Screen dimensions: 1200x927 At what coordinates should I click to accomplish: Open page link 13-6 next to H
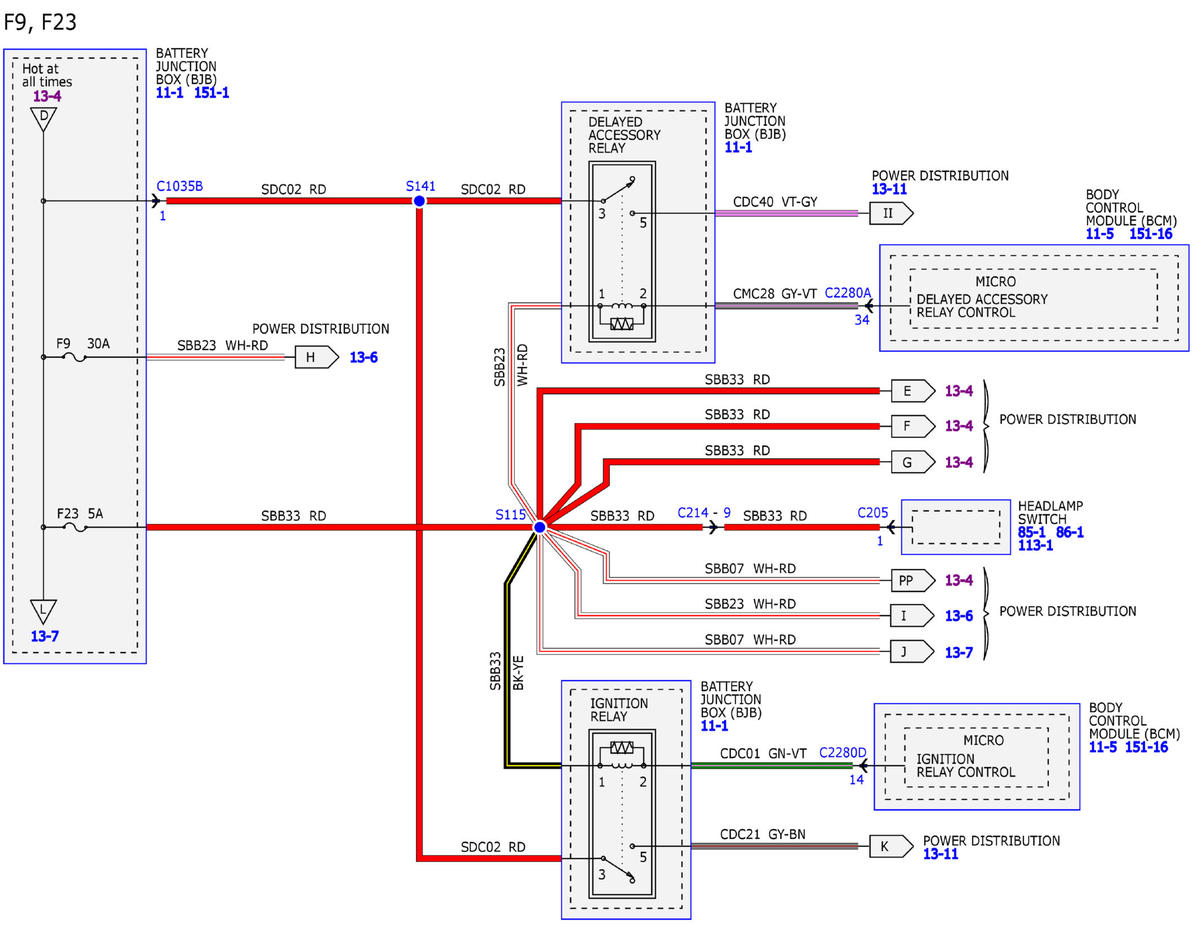coord(364,357)
